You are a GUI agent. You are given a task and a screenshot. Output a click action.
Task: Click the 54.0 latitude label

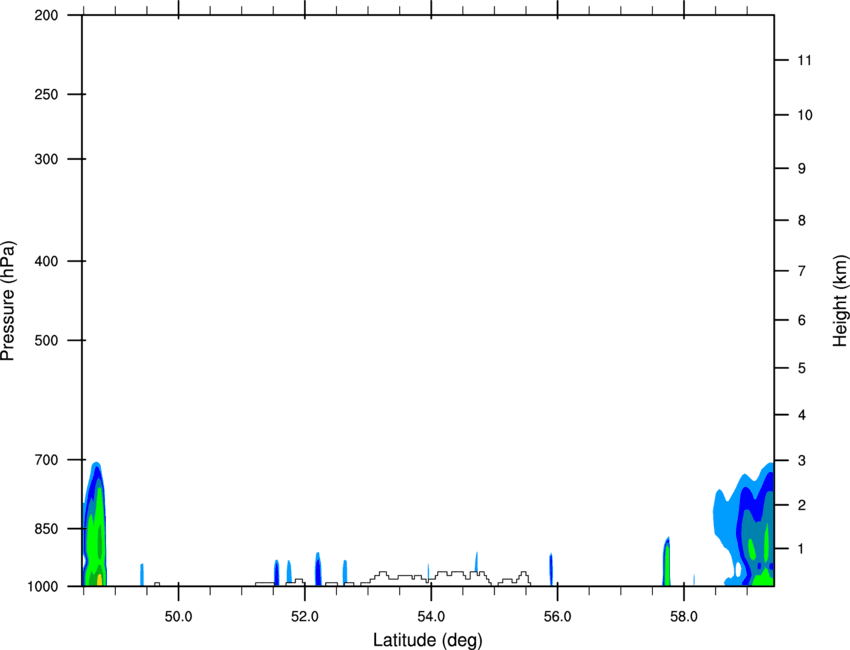[432, 617]
